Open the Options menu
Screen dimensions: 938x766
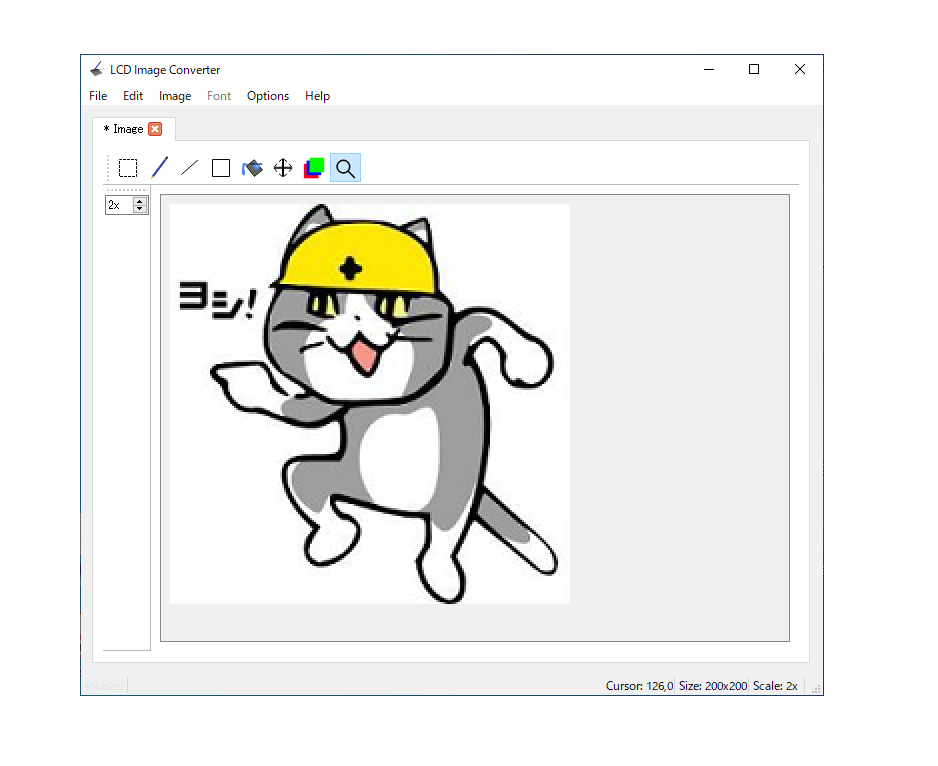pos(268,96)
